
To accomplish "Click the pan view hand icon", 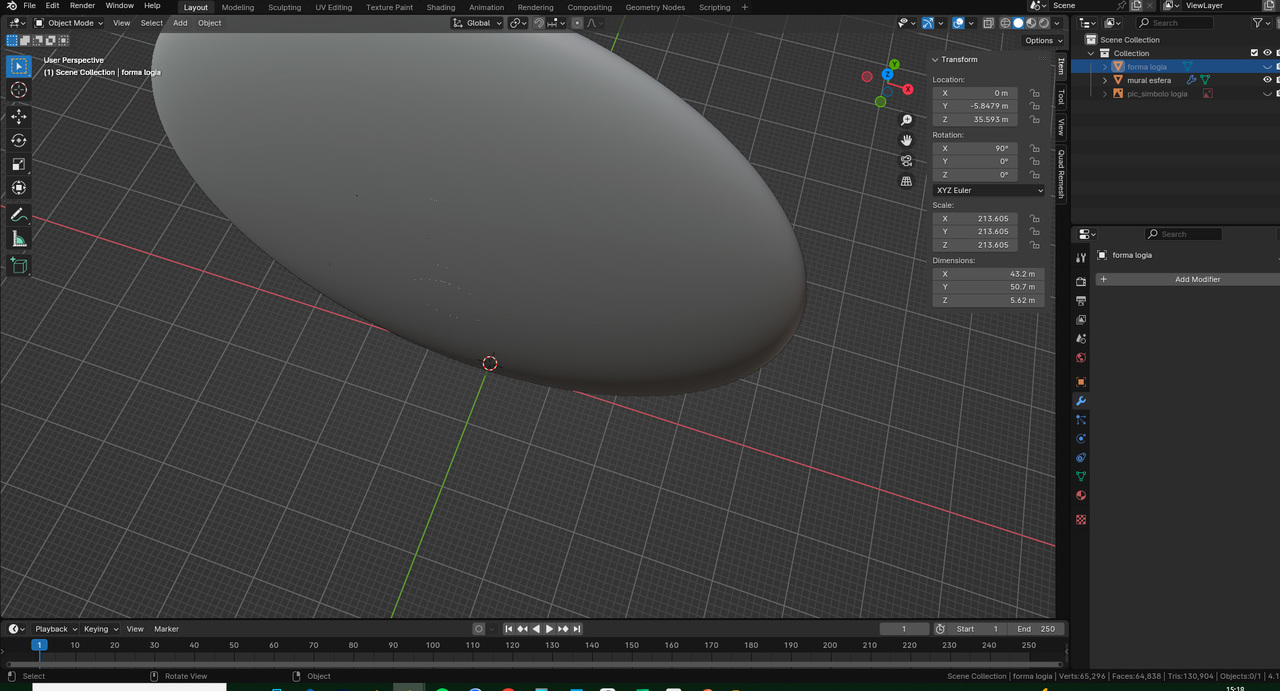I will tap(907, 140).
